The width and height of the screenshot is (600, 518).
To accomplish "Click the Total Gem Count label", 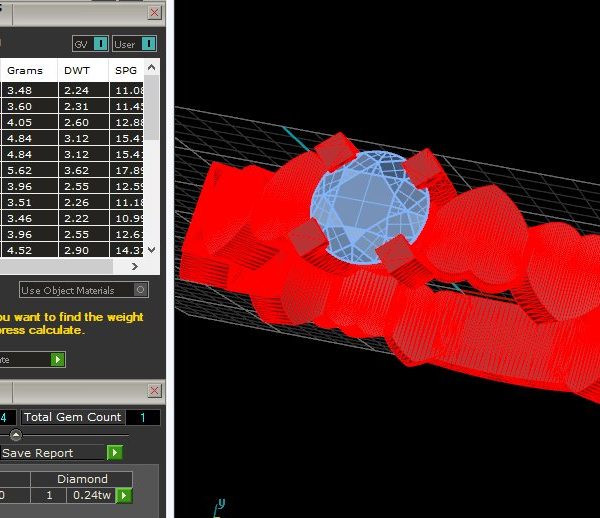I will click(73, 417).
